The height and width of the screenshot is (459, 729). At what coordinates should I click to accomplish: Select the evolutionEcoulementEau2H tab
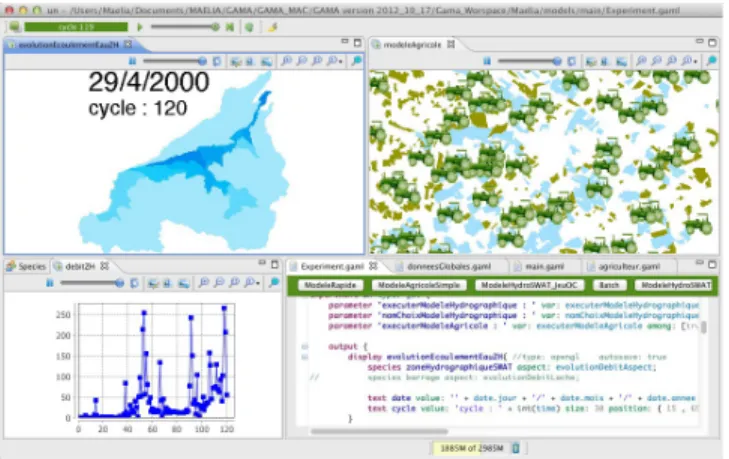tap(69, 45)
